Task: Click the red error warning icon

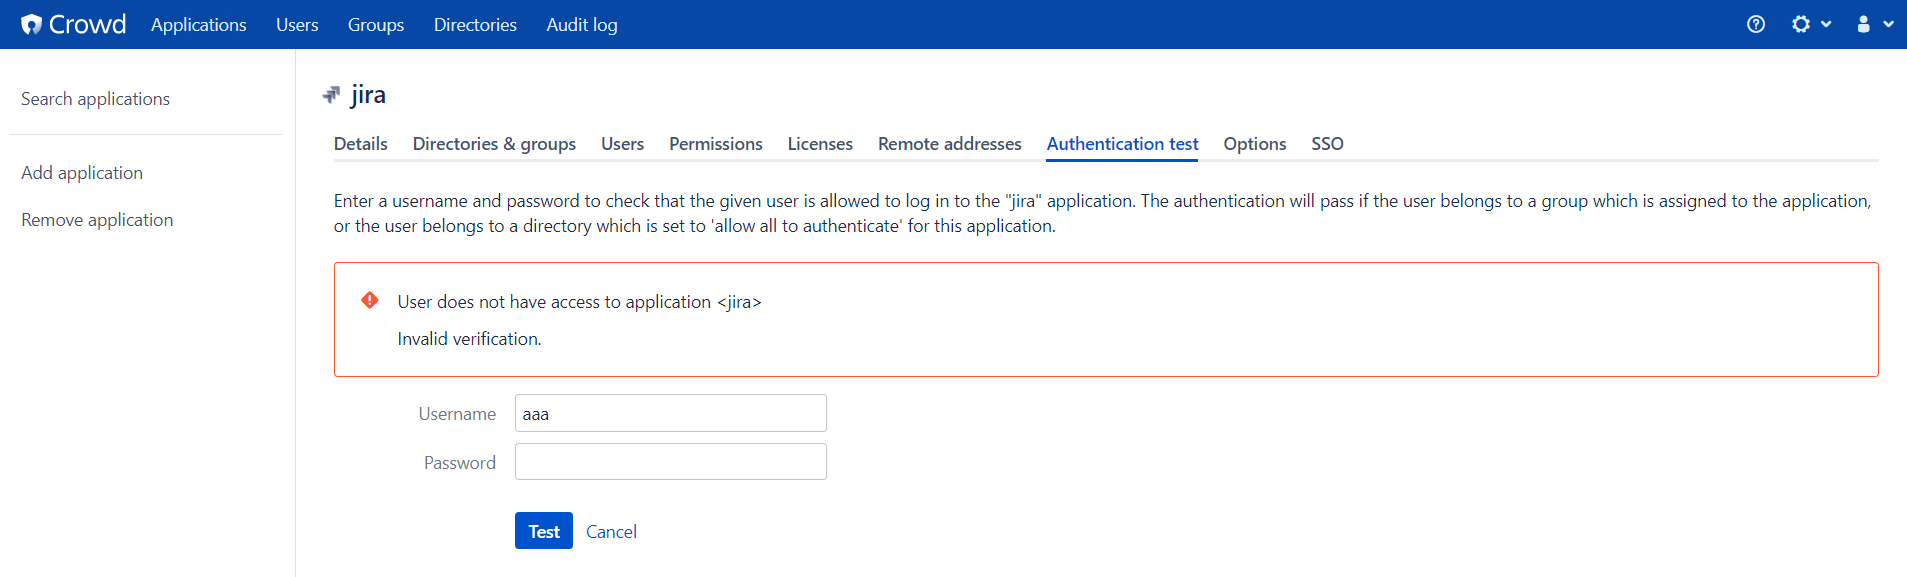Action: click(370, 300)
